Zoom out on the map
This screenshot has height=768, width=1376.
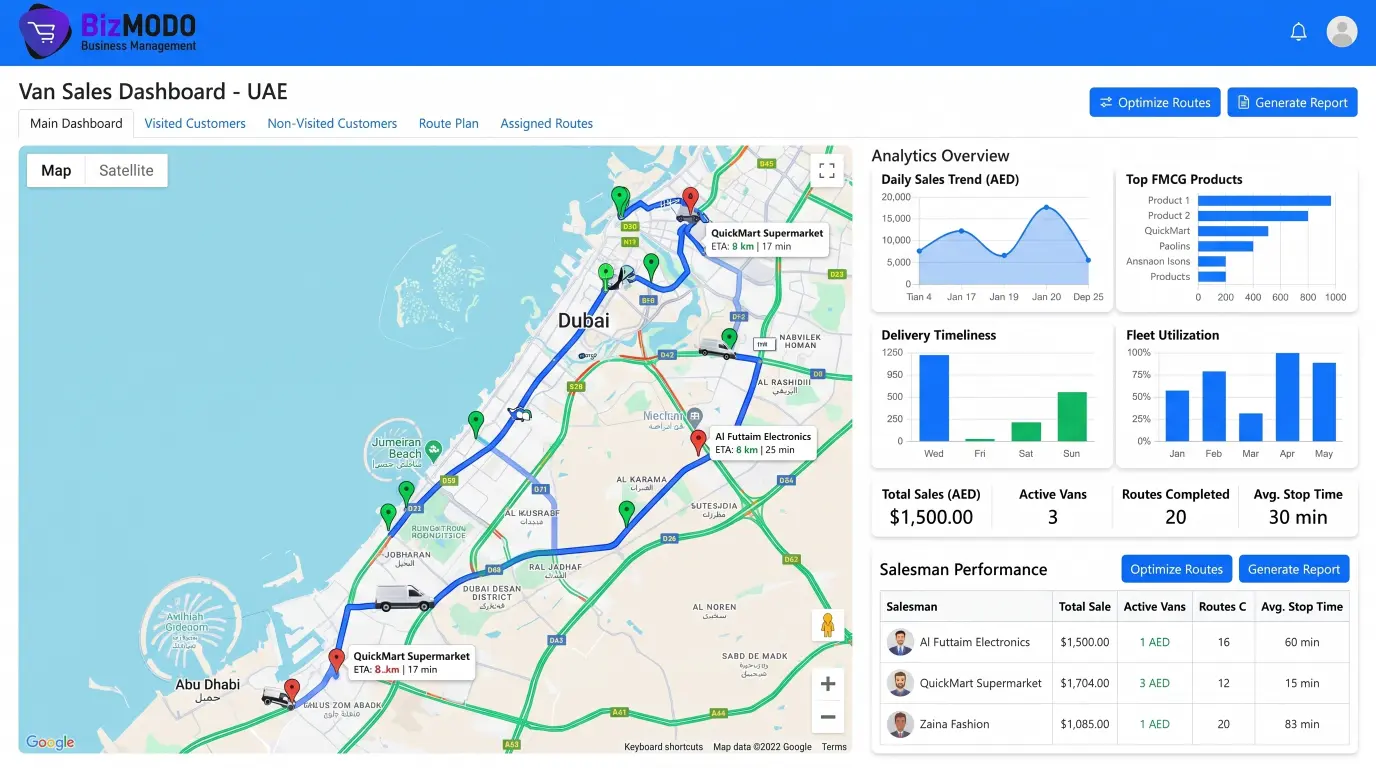[x=827, y=717]
